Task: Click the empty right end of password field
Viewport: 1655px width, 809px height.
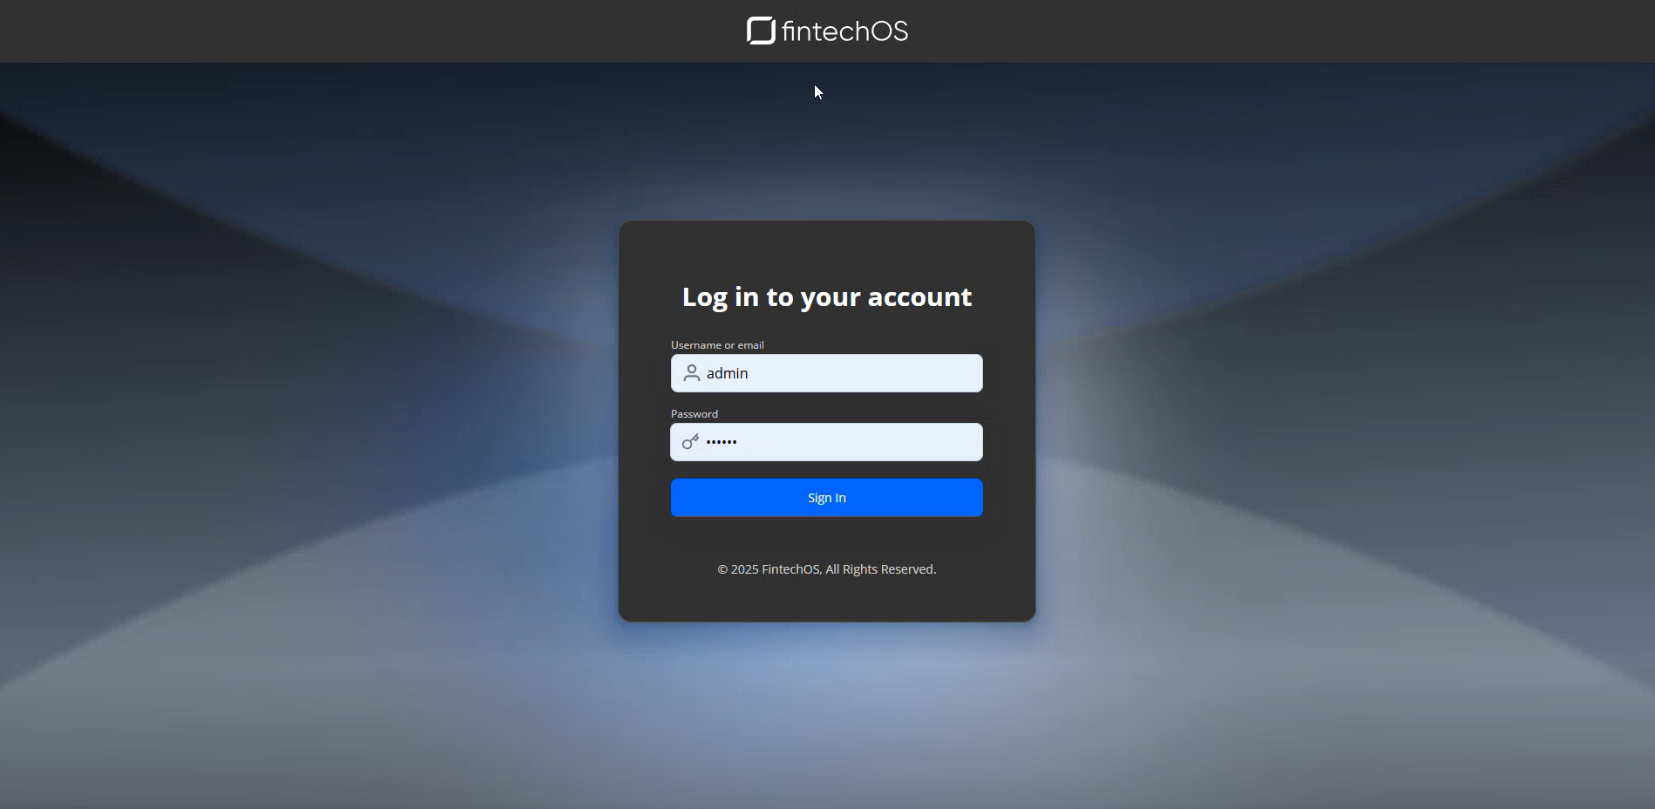Action: click(930, 442)
